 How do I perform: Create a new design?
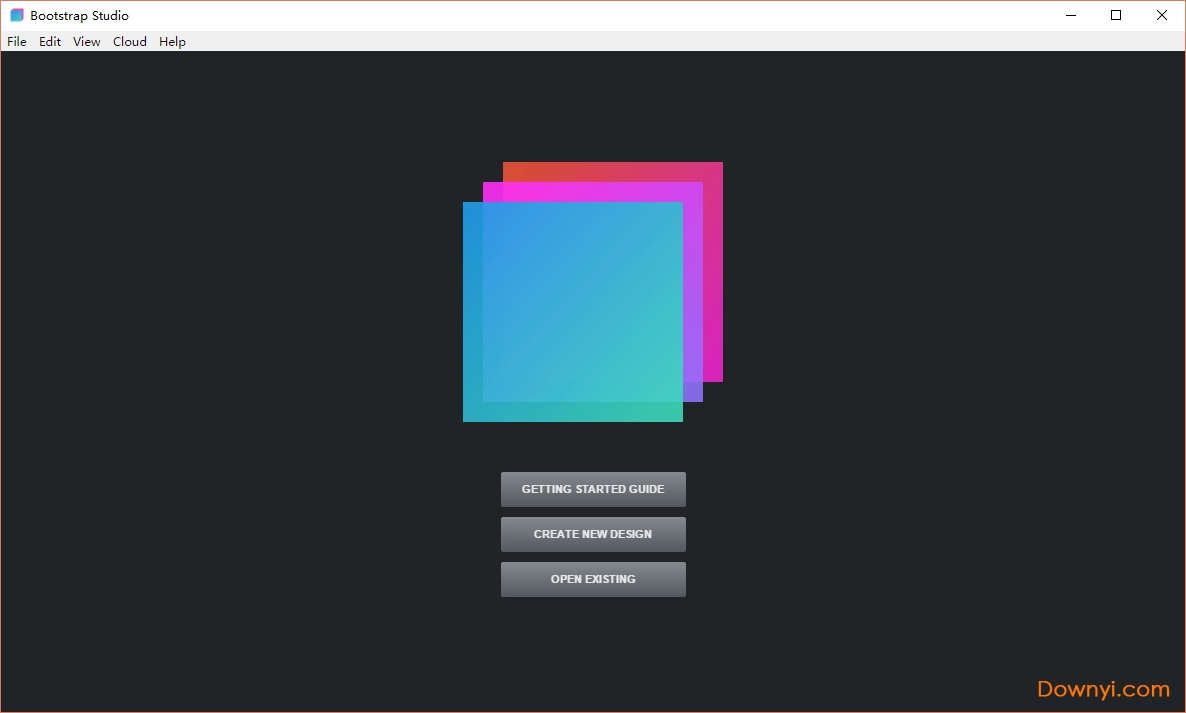(x=593, y=534)
